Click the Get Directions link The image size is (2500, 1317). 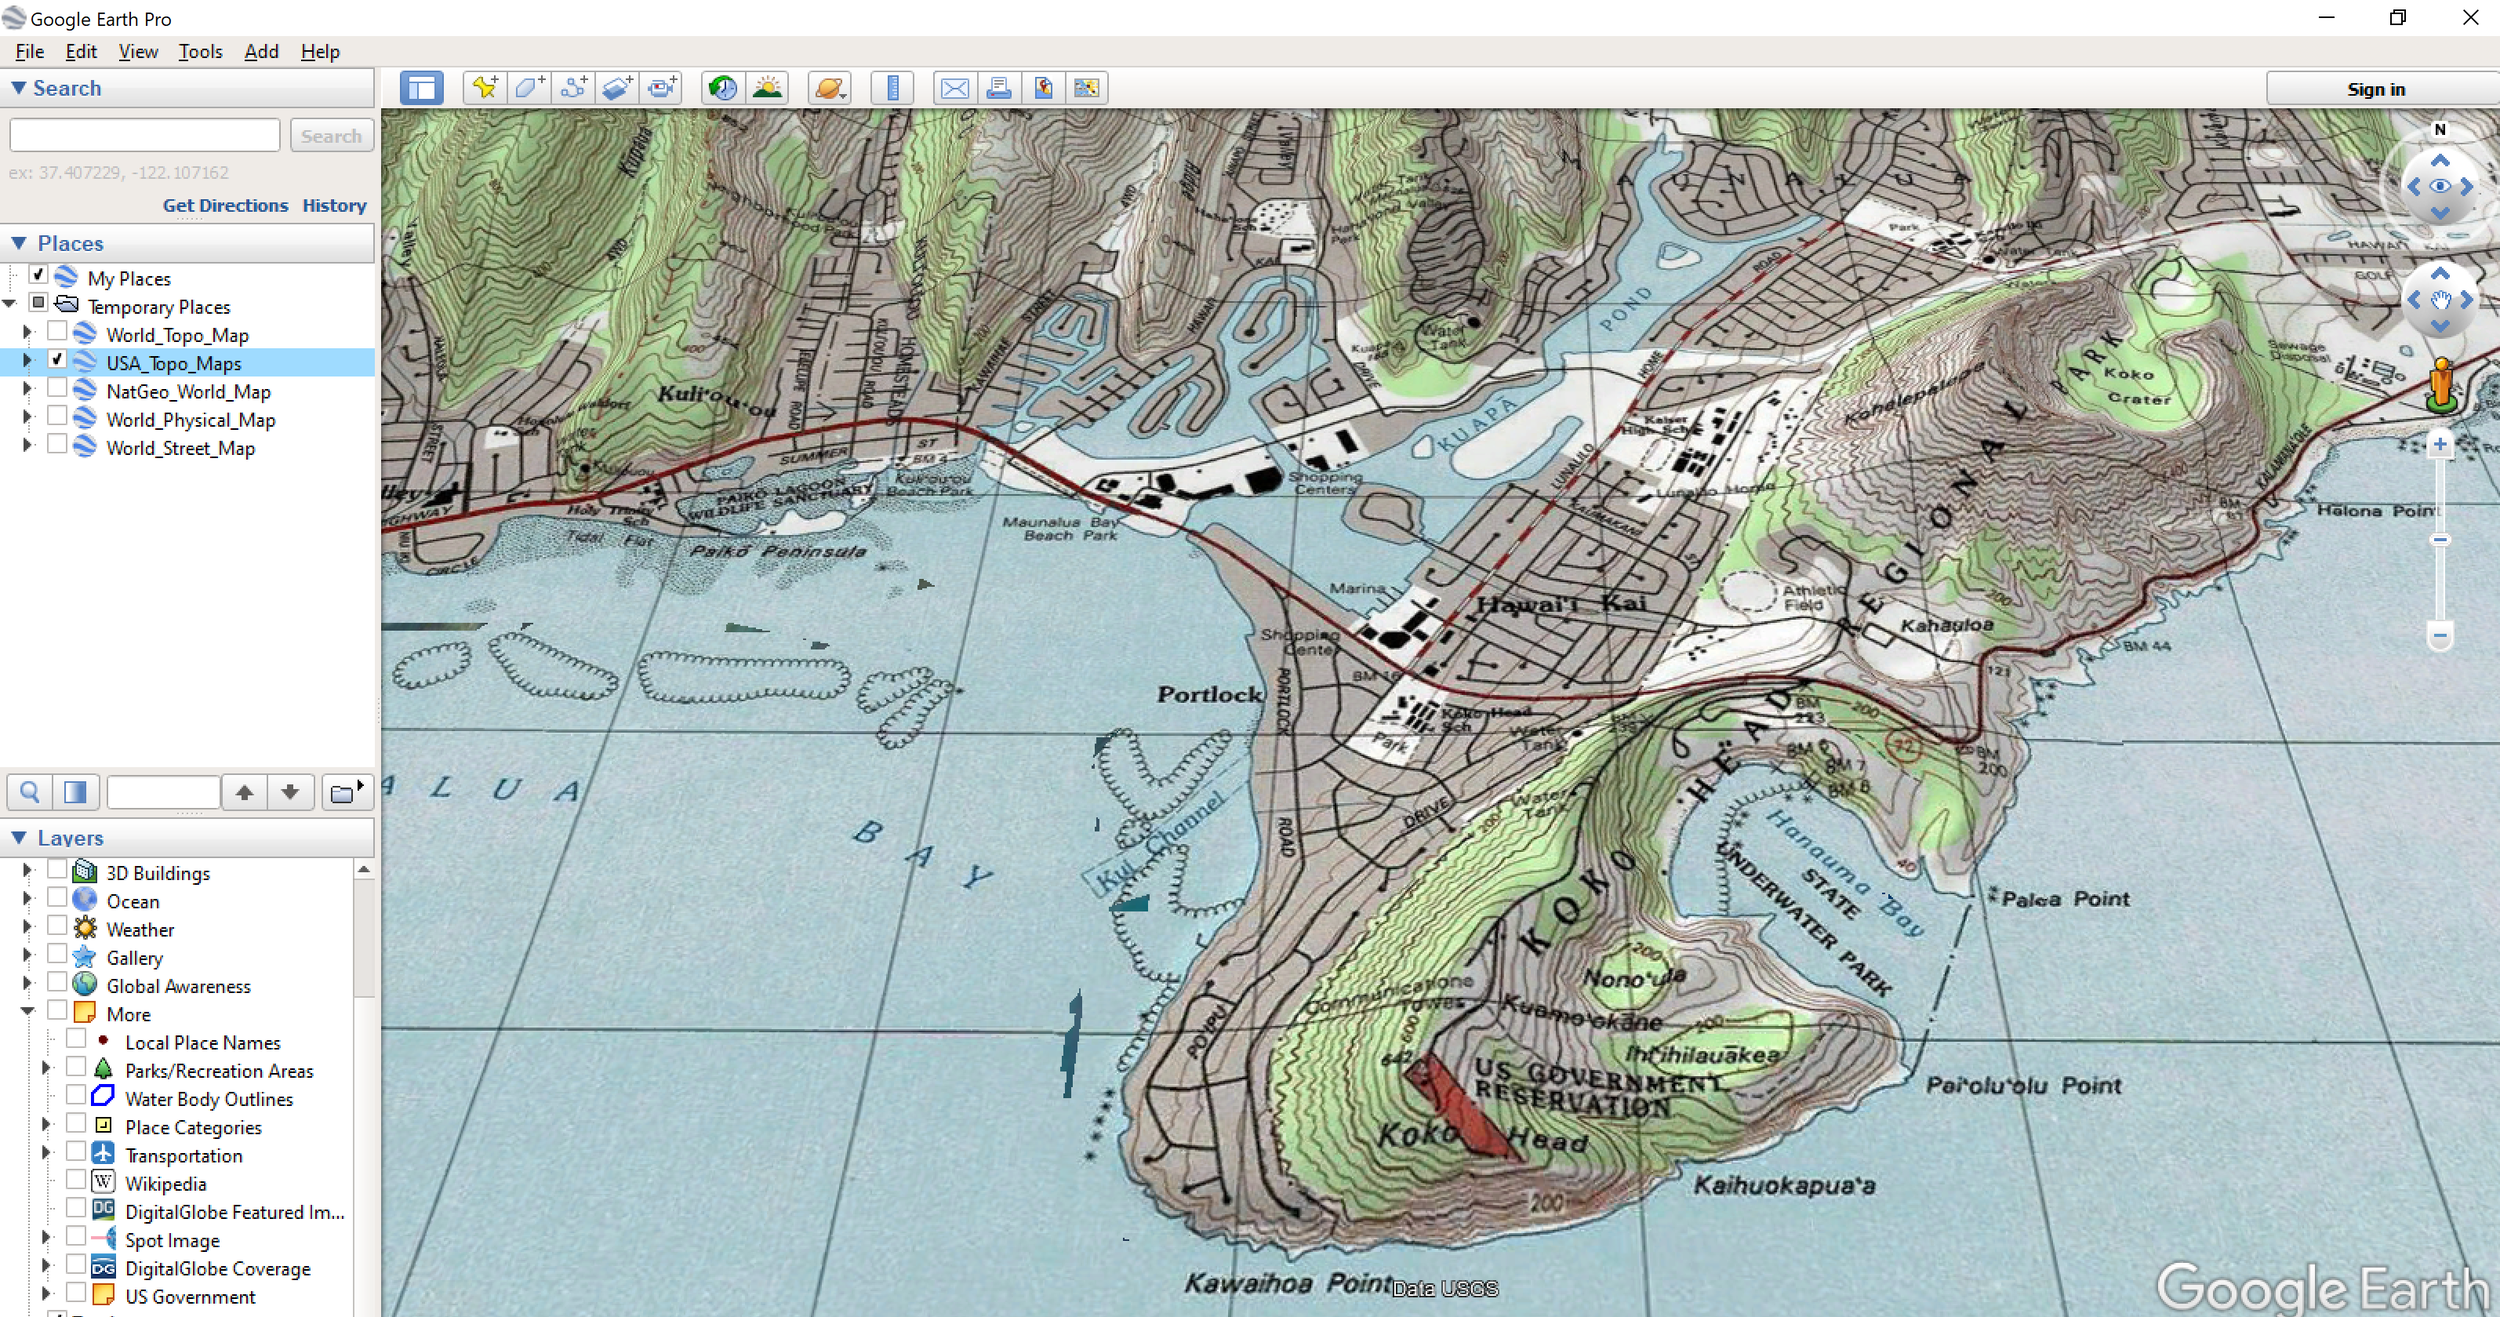click(226, 205)
